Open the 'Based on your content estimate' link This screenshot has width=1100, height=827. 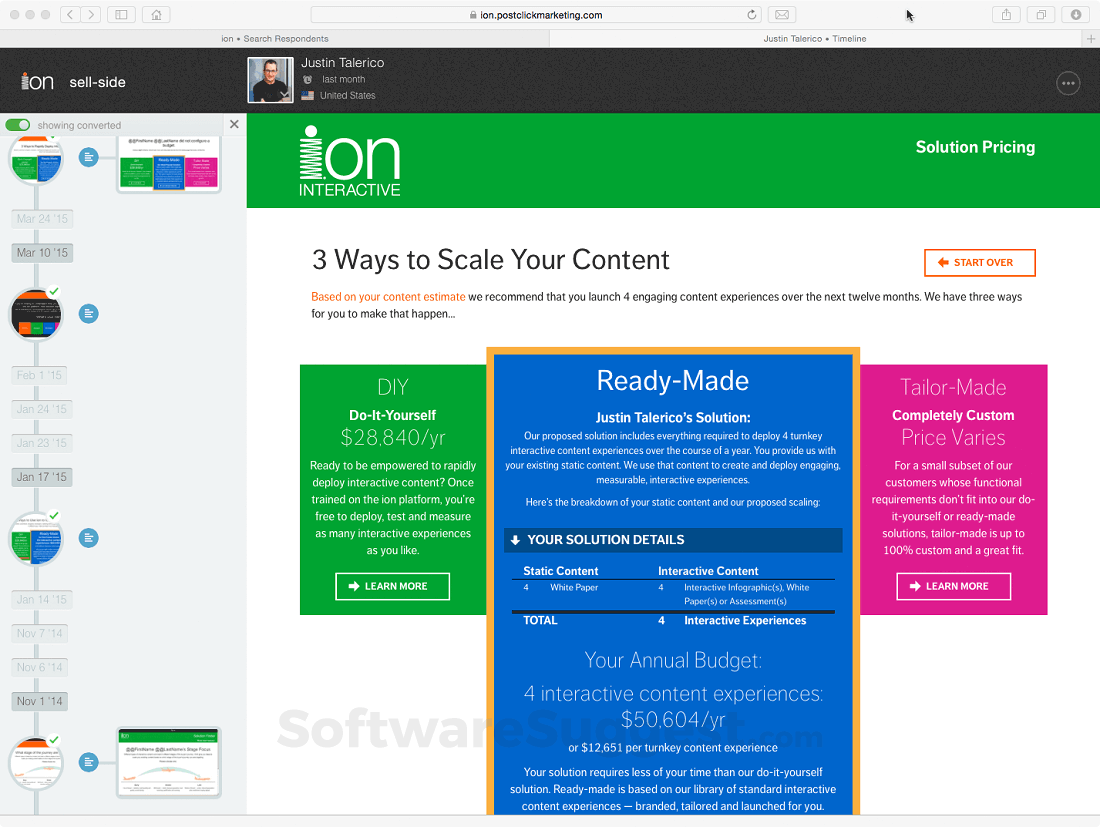(x=387, y=296)
